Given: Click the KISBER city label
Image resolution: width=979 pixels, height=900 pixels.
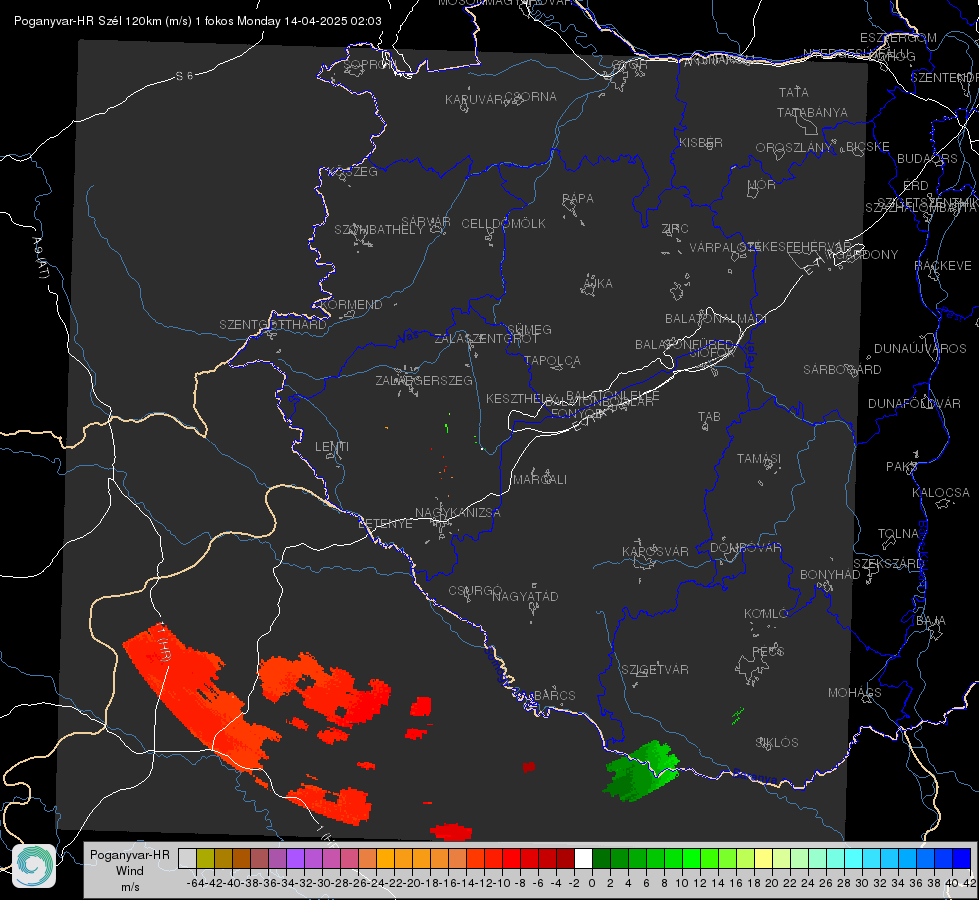Looking at the screenshot, I should pyautogui.click(x=701, y=142).
